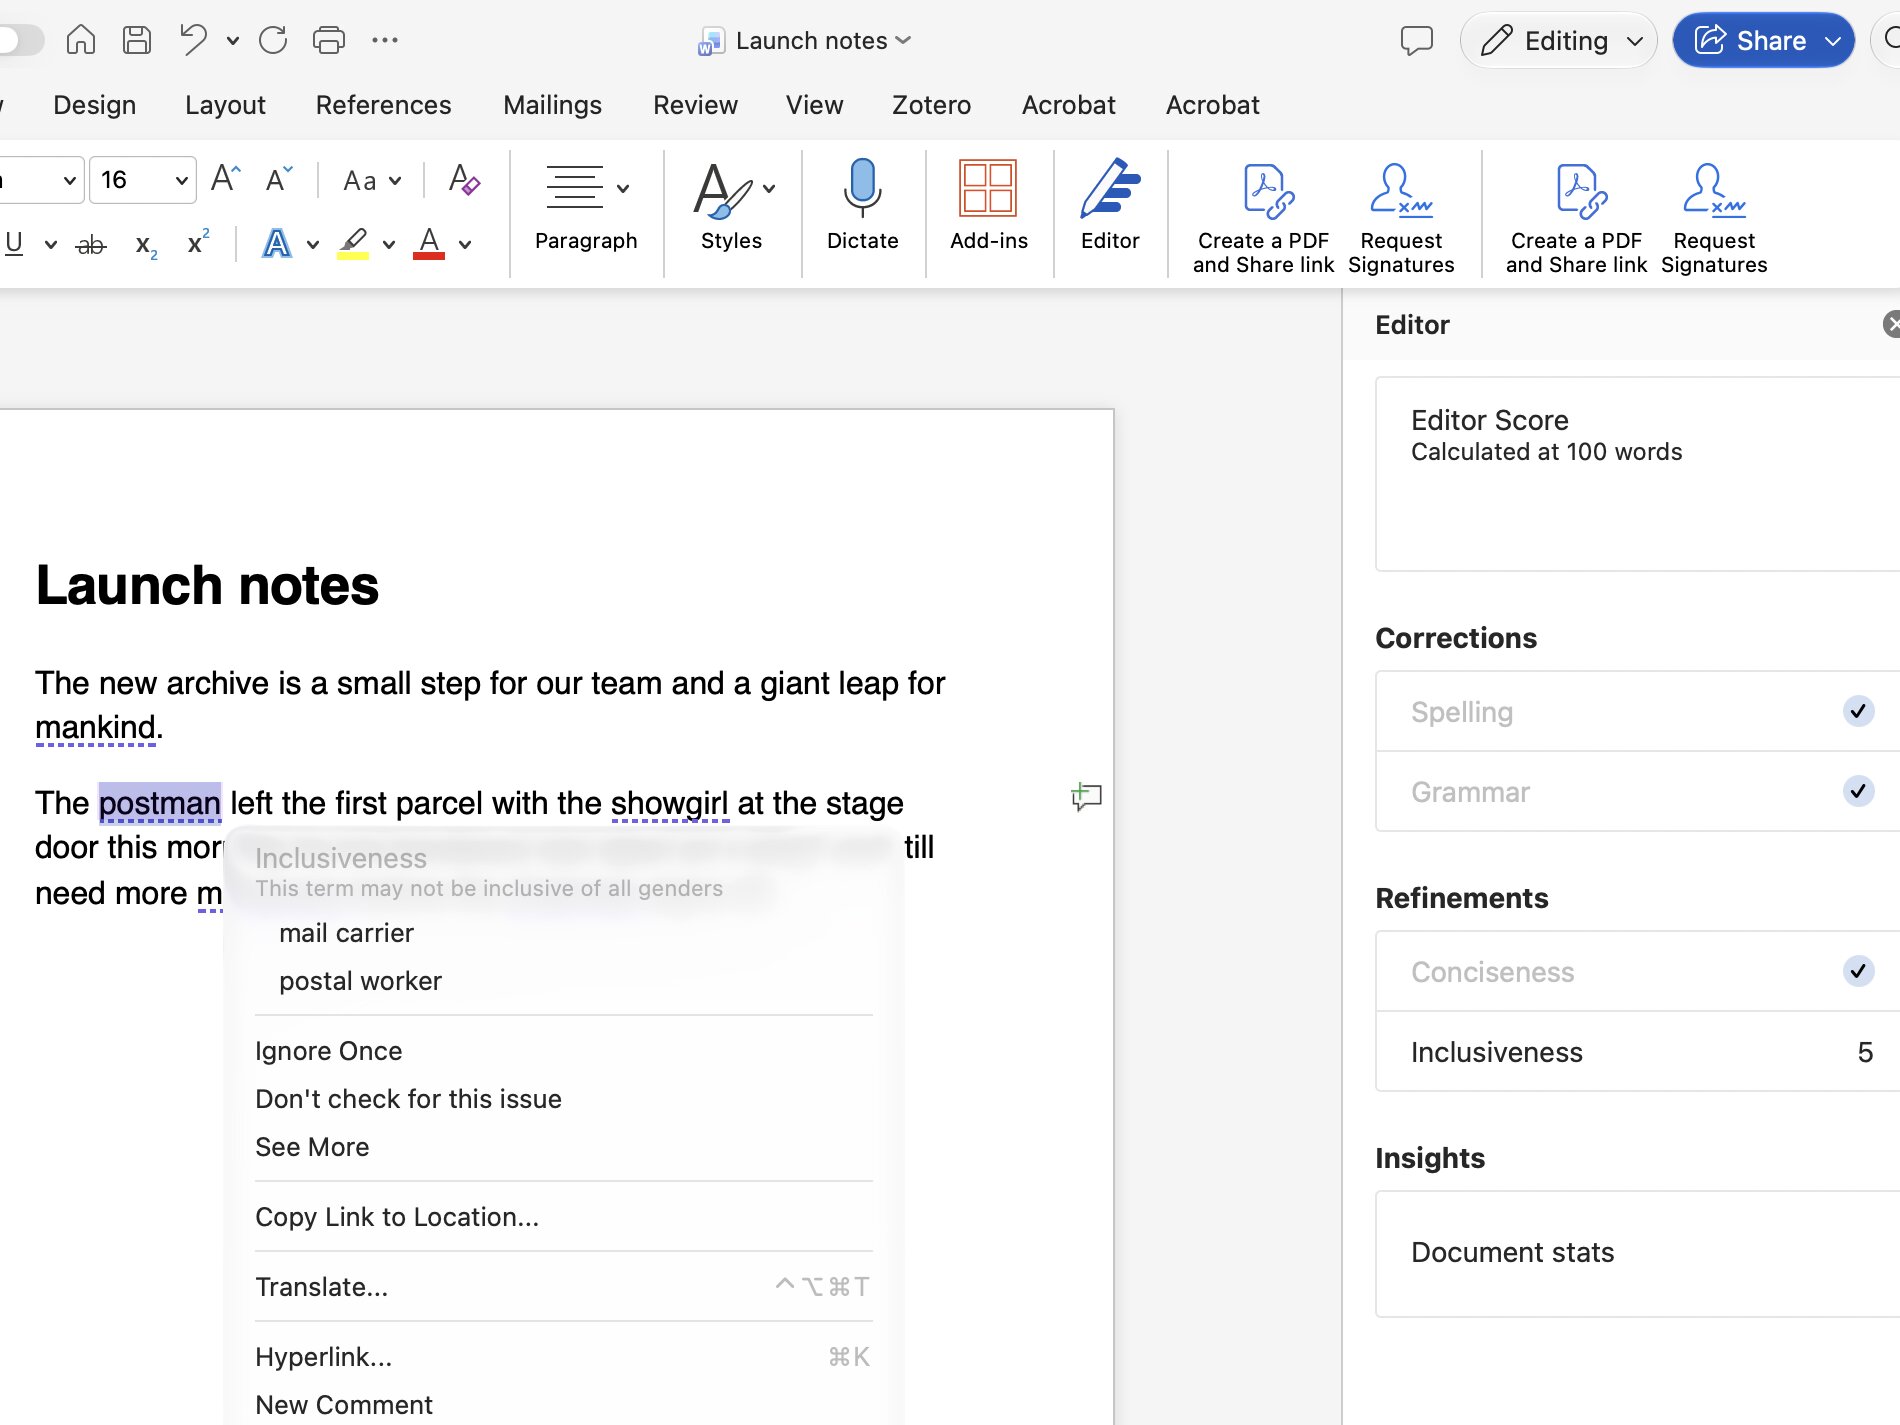Switch to the Mailings tab
The image size is (1900, 1425).
tap(552, 105)
